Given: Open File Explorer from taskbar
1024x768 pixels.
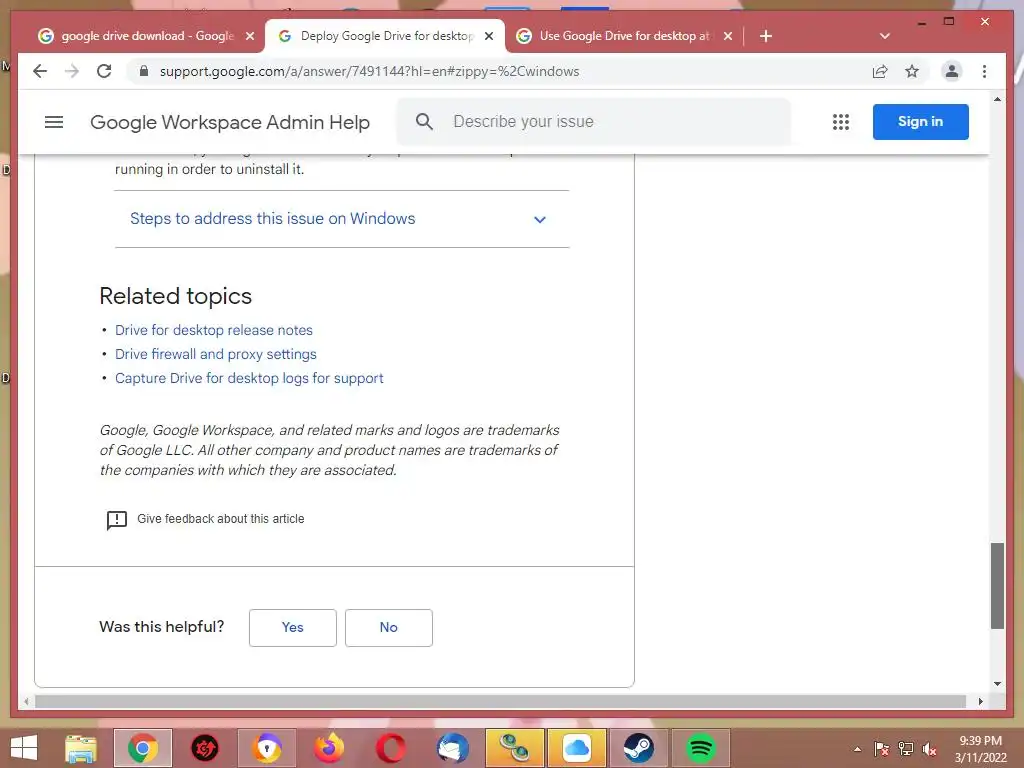Looking at the screenshot, I should pyautogui.click(x=81, y=748).
